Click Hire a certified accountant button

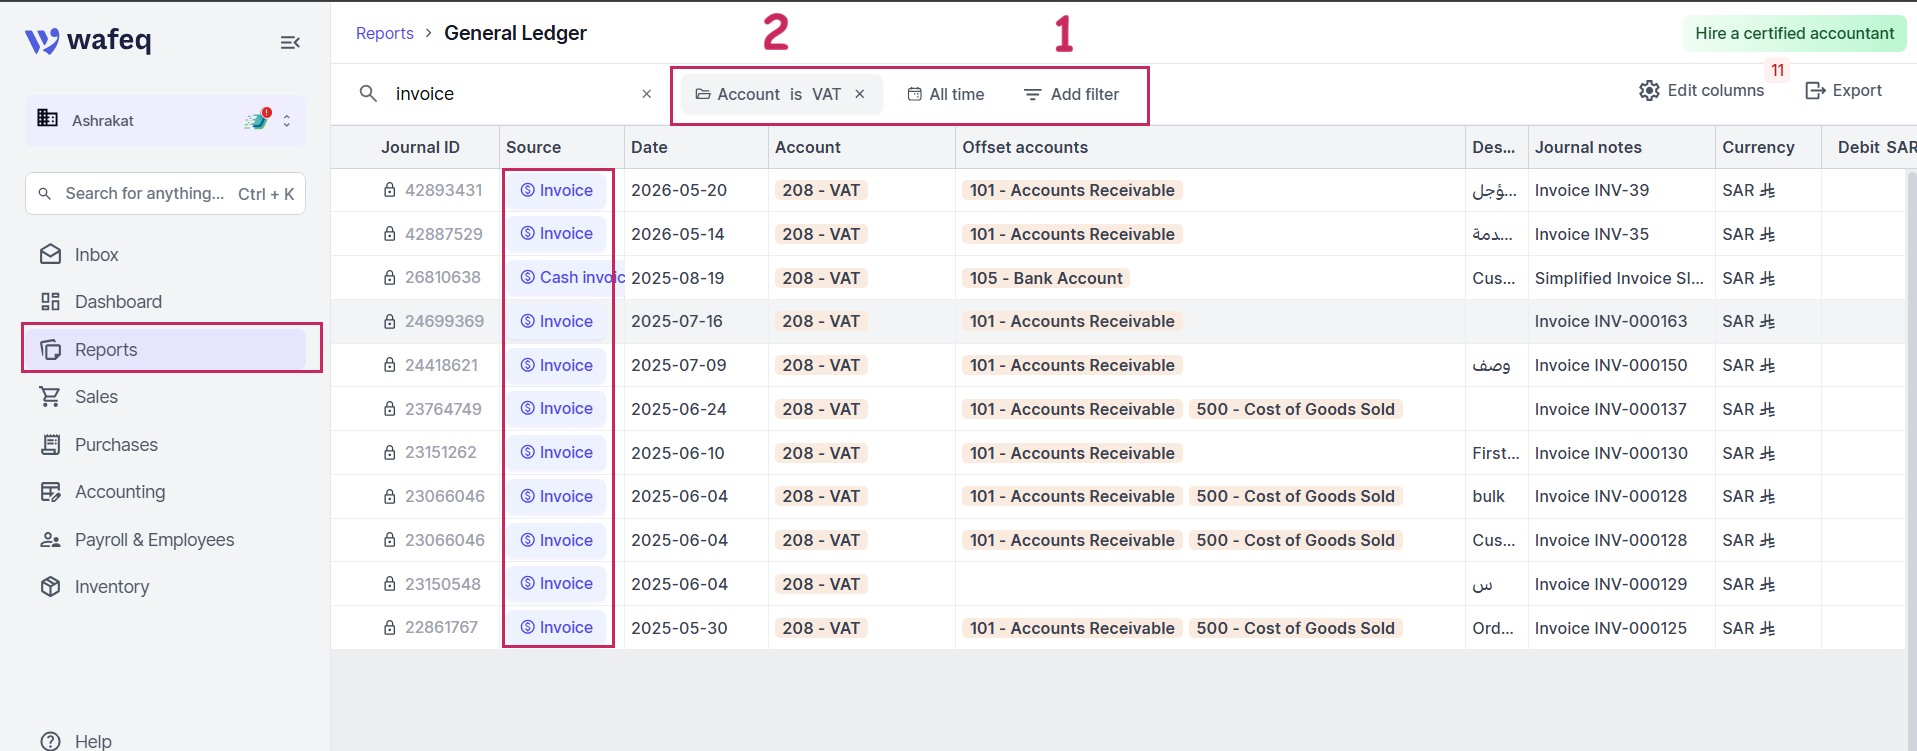coord(1795,33)
